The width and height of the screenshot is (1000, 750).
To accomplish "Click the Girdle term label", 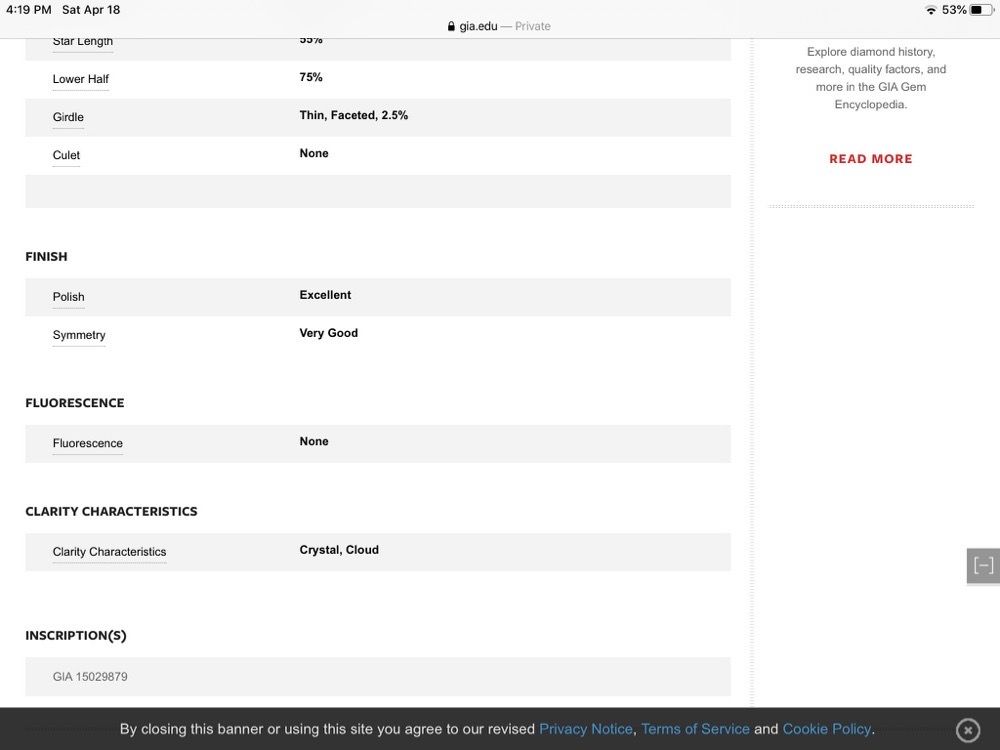I will [x=68, y=117].
